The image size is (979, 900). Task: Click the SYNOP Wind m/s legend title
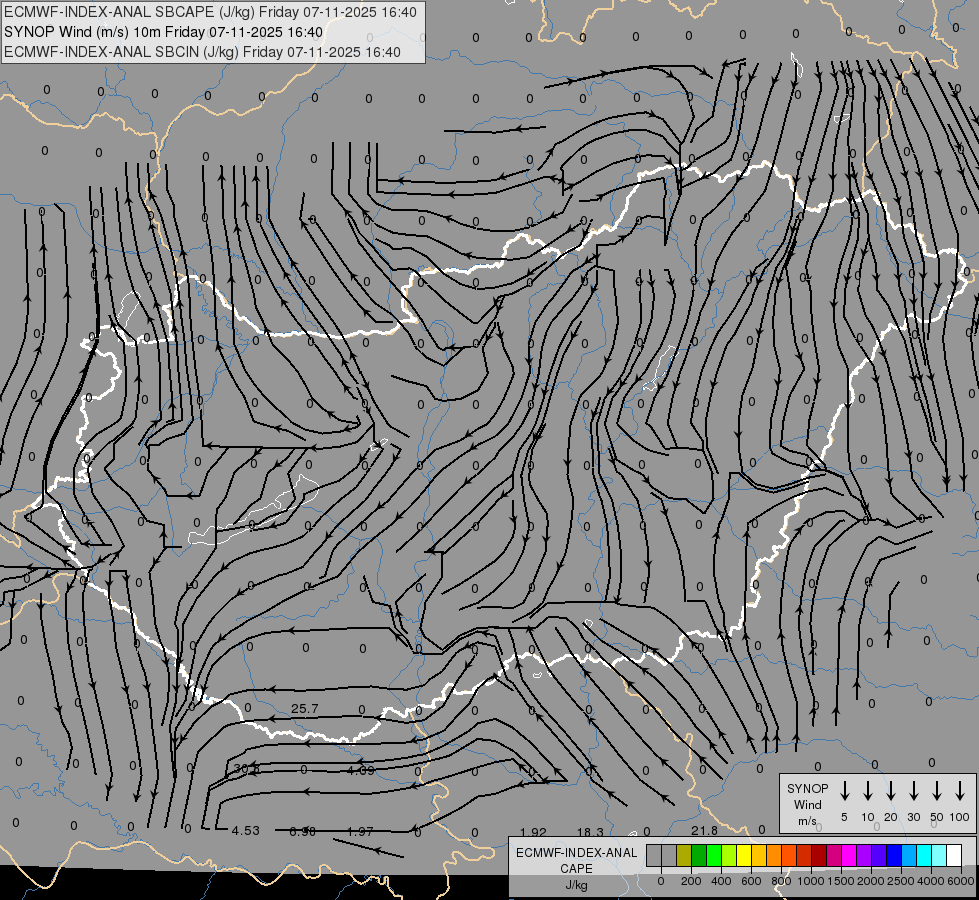[x=807, y=804]
